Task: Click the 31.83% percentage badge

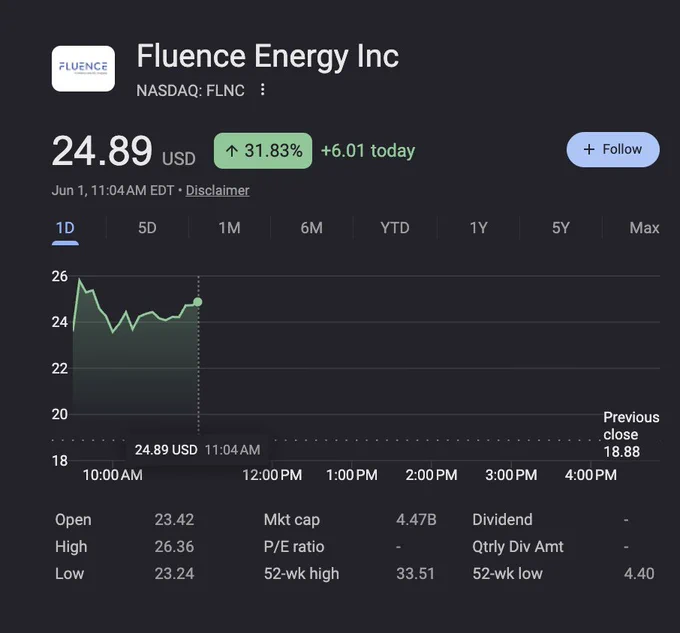Action: click(x=263, y=151)
